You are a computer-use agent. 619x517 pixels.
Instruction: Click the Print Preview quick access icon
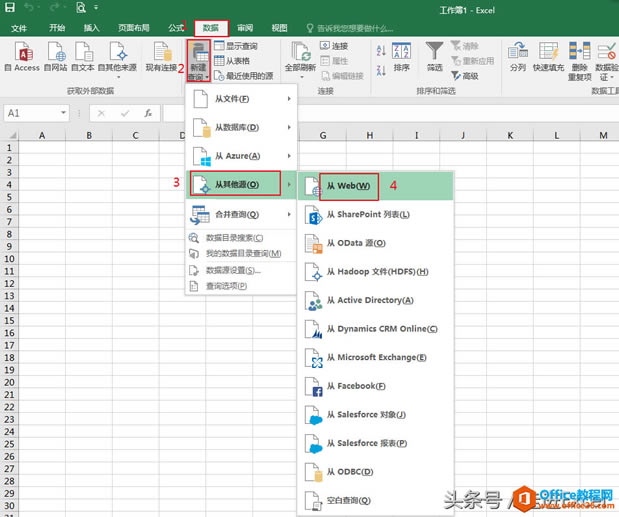pyautogui.click(x=81, y=7)
